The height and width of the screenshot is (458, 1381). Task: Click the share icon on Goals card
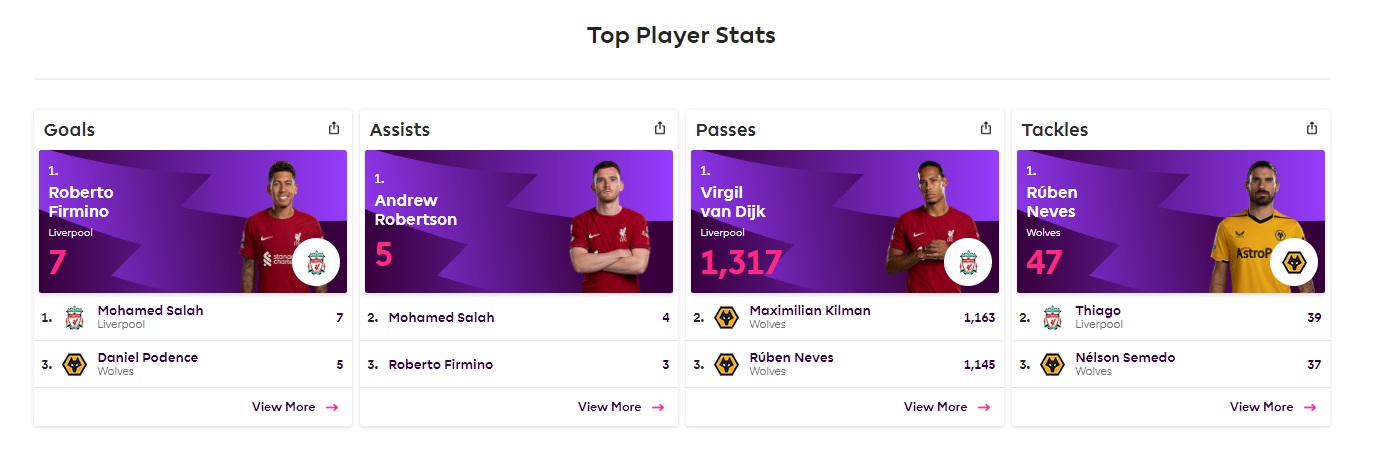[x=334, y=128]
